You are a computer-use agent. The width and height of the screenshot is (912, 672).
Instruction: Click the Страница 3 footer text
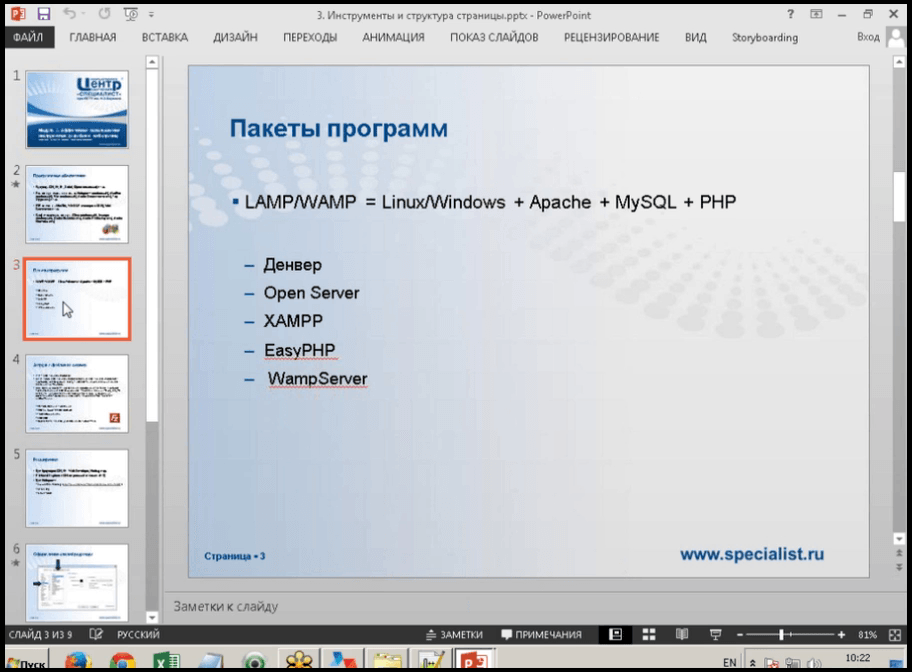point(234,556)
